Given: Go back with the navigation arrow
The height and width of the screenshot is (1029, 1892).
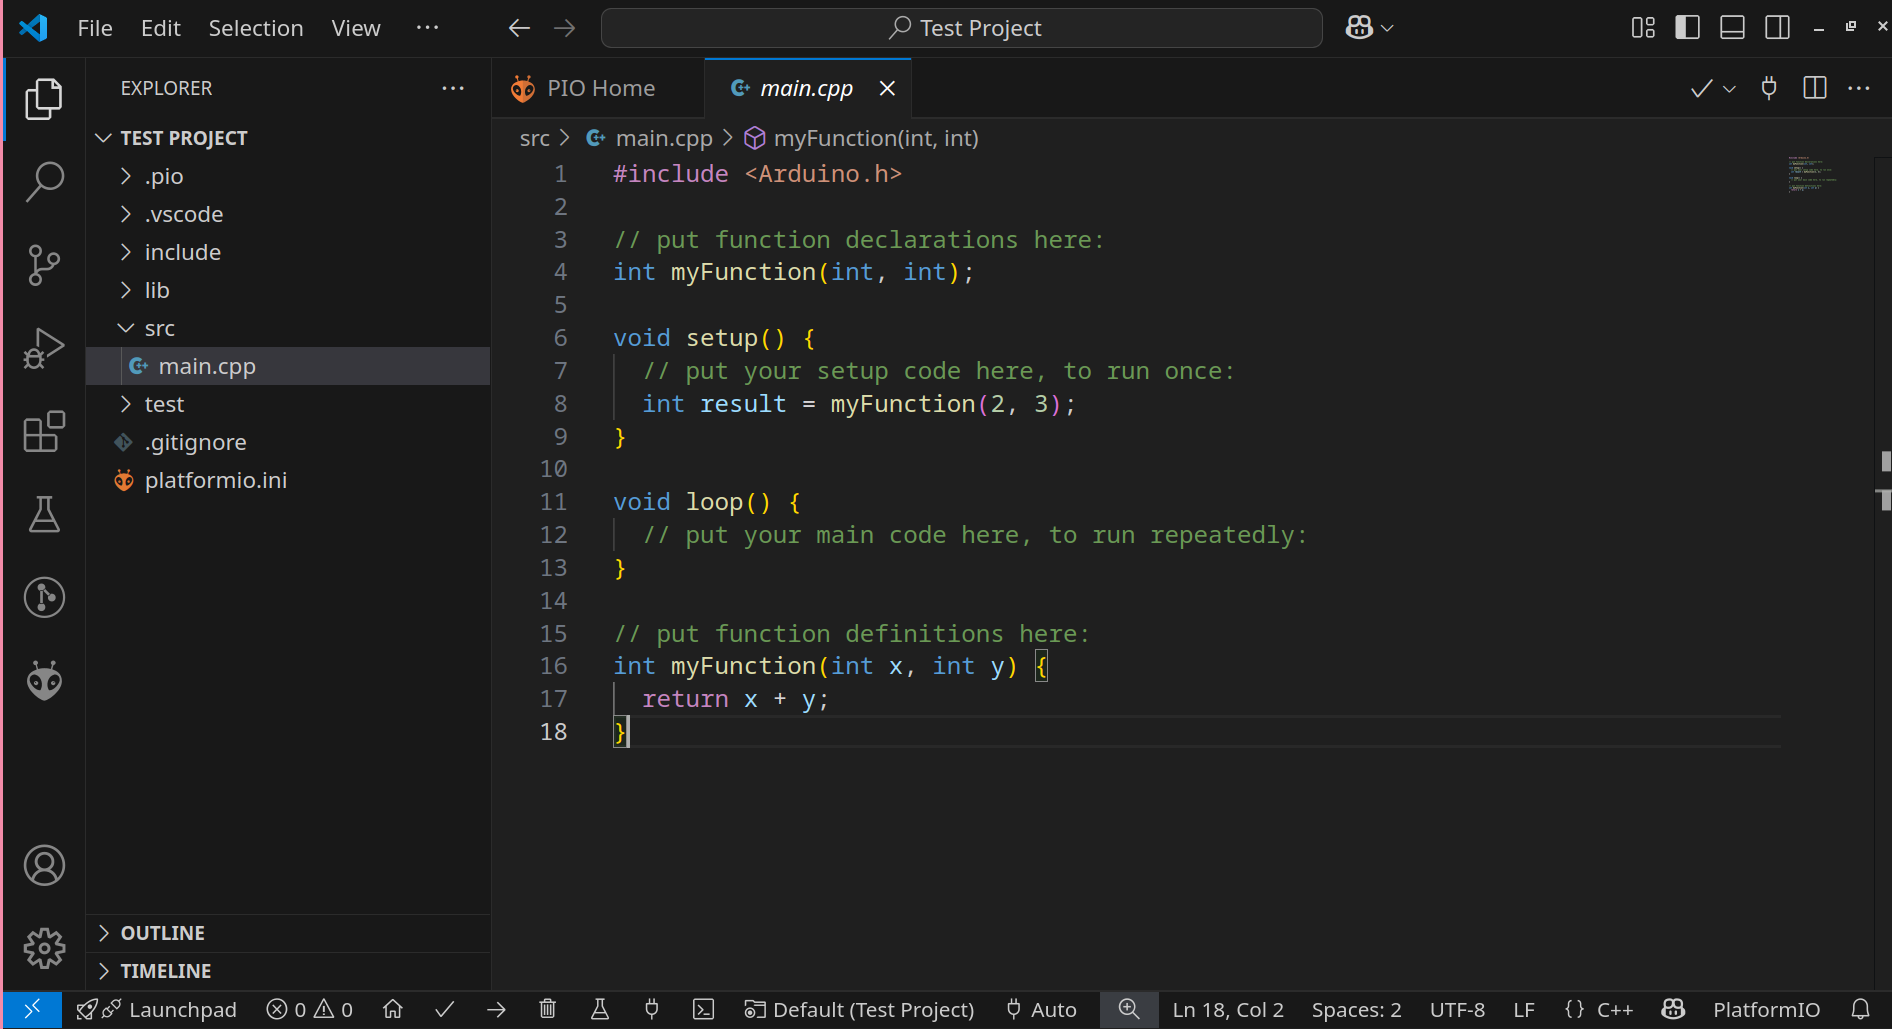Looking at the screenshot, I should pos(519,28).
